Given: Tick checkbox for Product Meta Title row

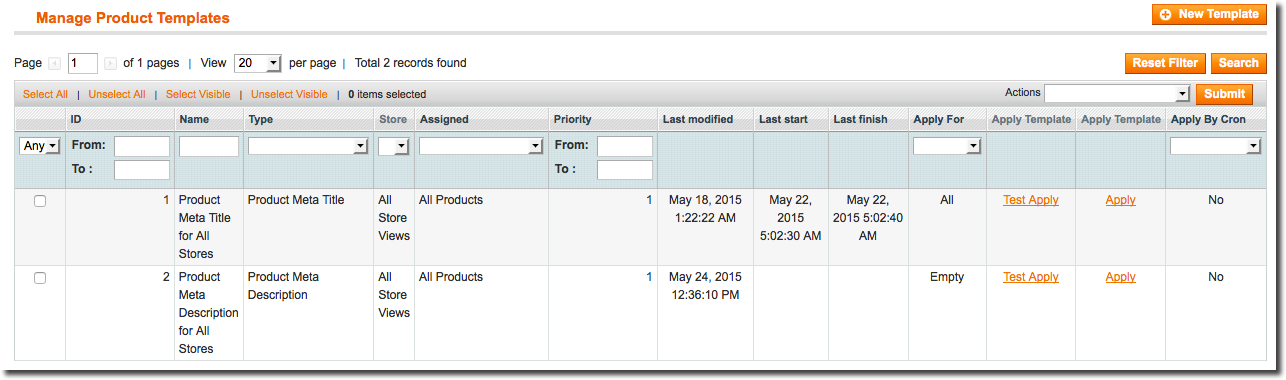Looking at the screenshot, I should click(40, 201).
